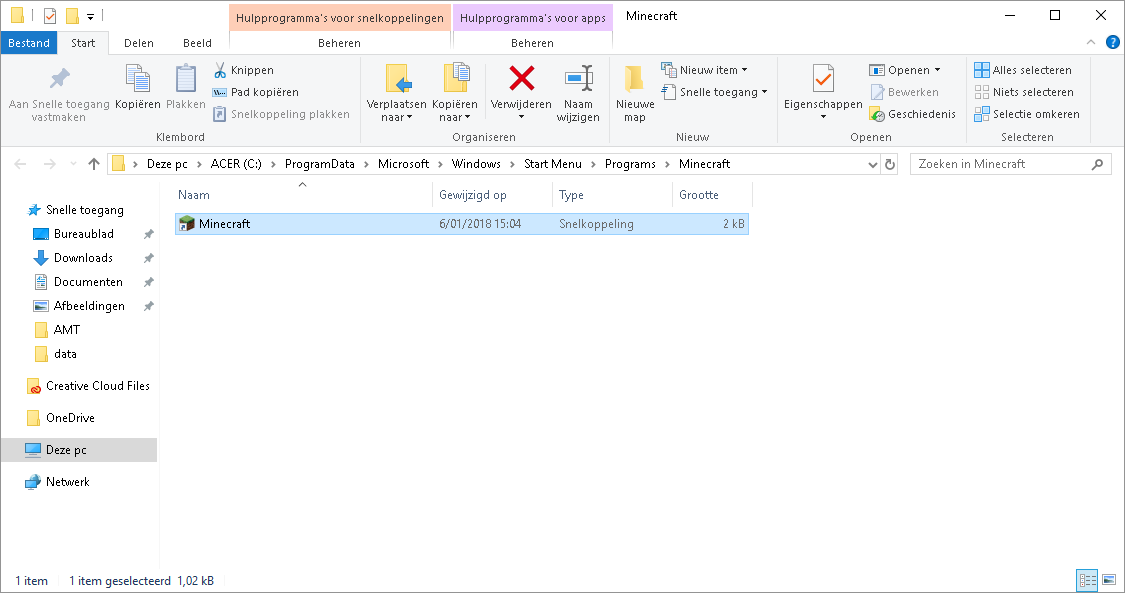
Task: Open Kopiëren naar menu
Action: pyautogui.click(x=455, y=93)
